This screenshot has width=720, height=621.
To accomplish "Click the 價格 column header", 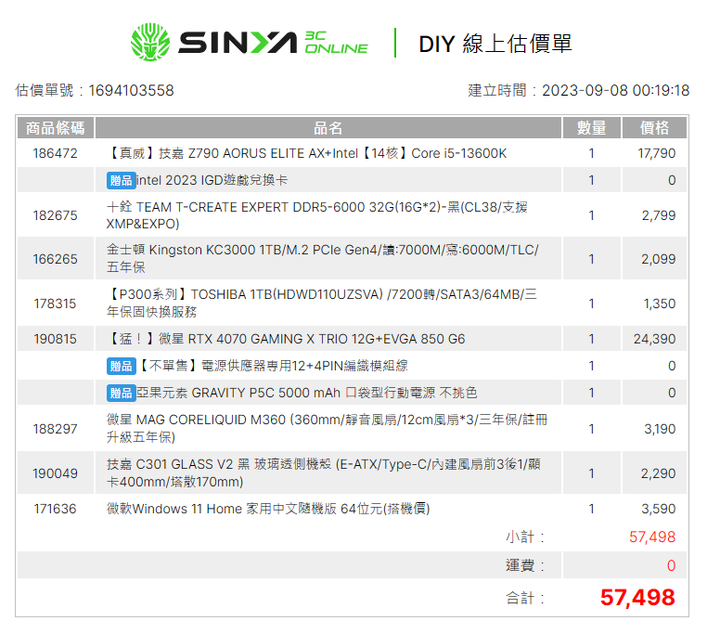I will (x=654, y=128).
